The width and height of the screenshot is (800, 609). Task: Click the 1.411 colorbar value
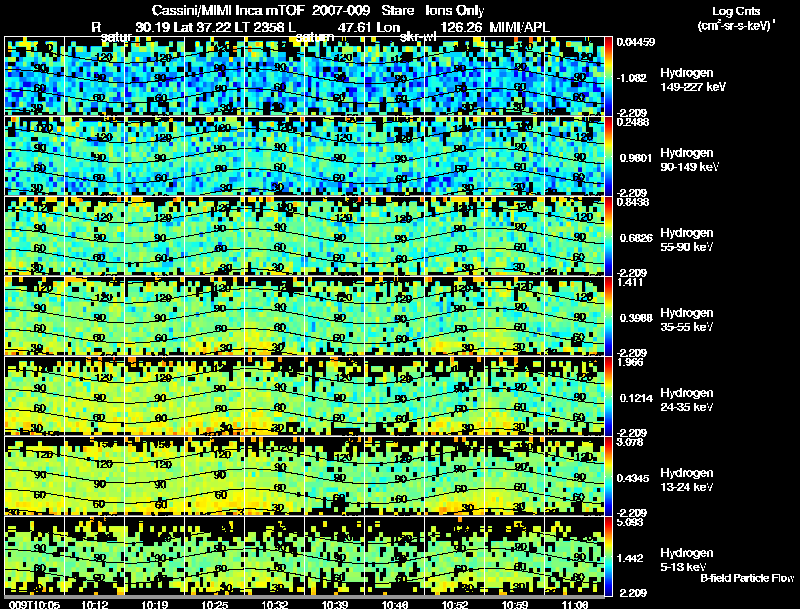pos(630,282)
